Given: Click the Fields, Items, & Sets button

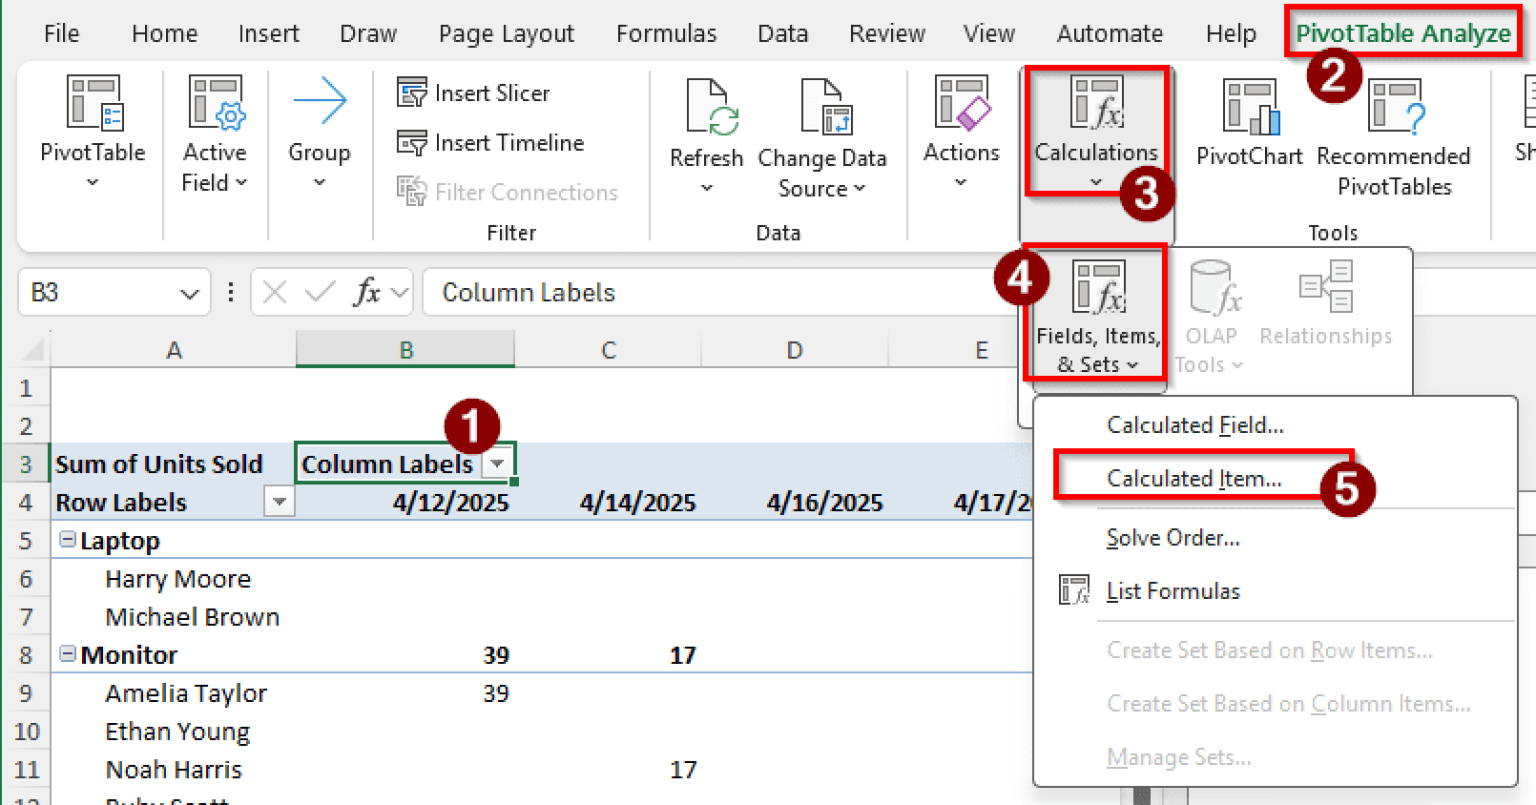Looking at the screenshot, I should 1098,314.
